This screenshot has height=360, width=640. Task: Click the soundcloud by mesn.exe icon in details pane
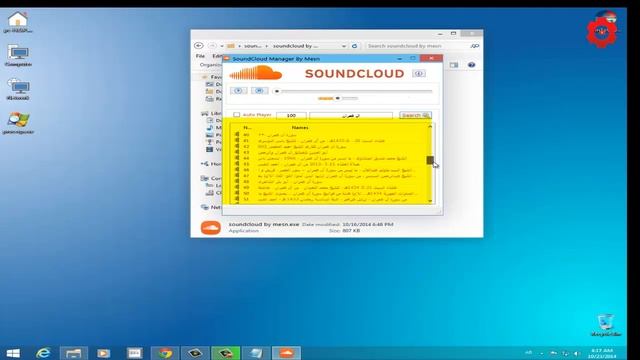coord(211,227)
